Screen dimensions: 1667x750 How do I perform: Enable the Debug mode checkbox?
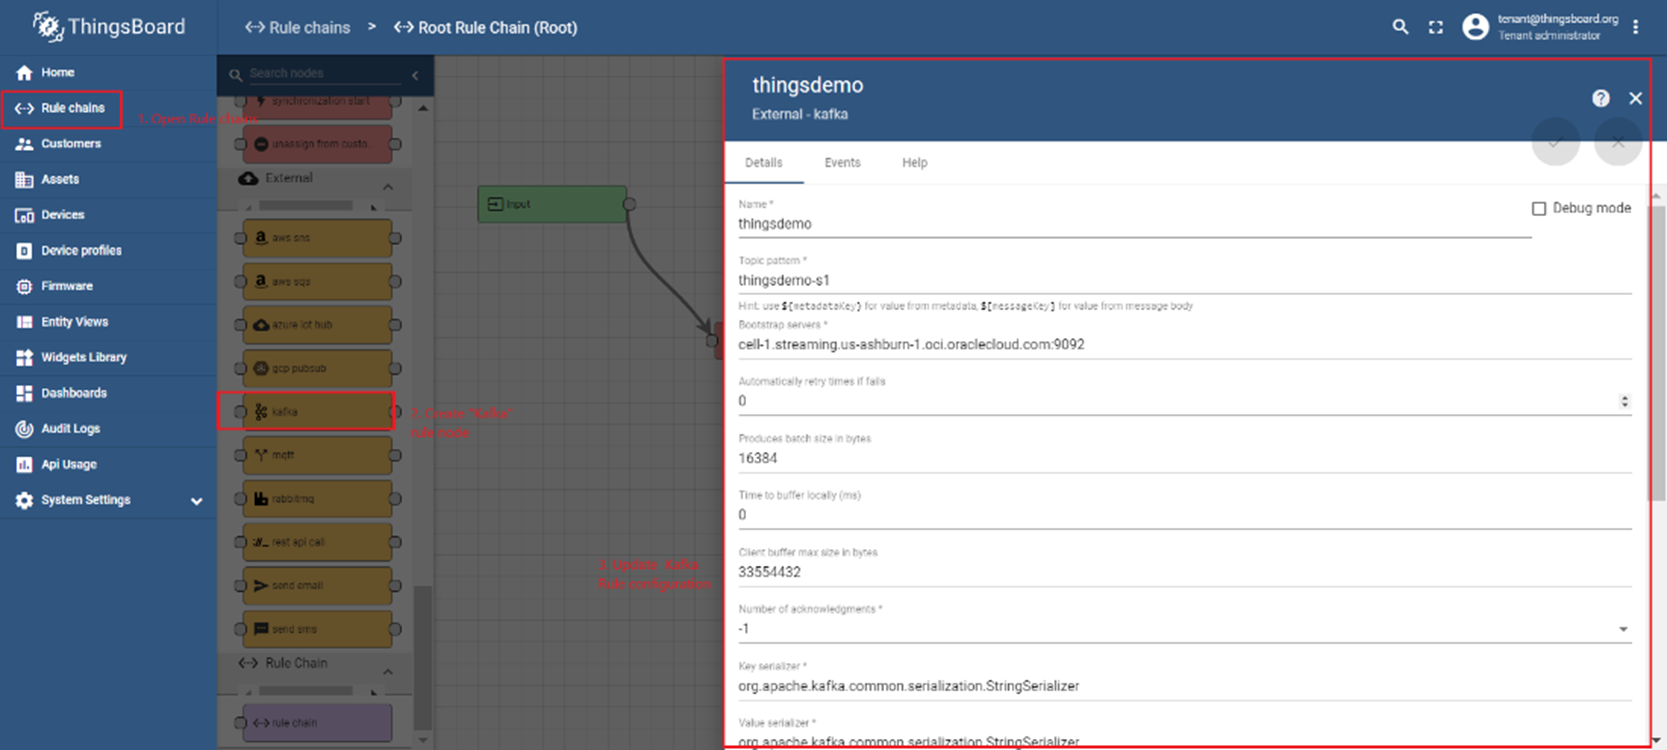point(1539,208)
